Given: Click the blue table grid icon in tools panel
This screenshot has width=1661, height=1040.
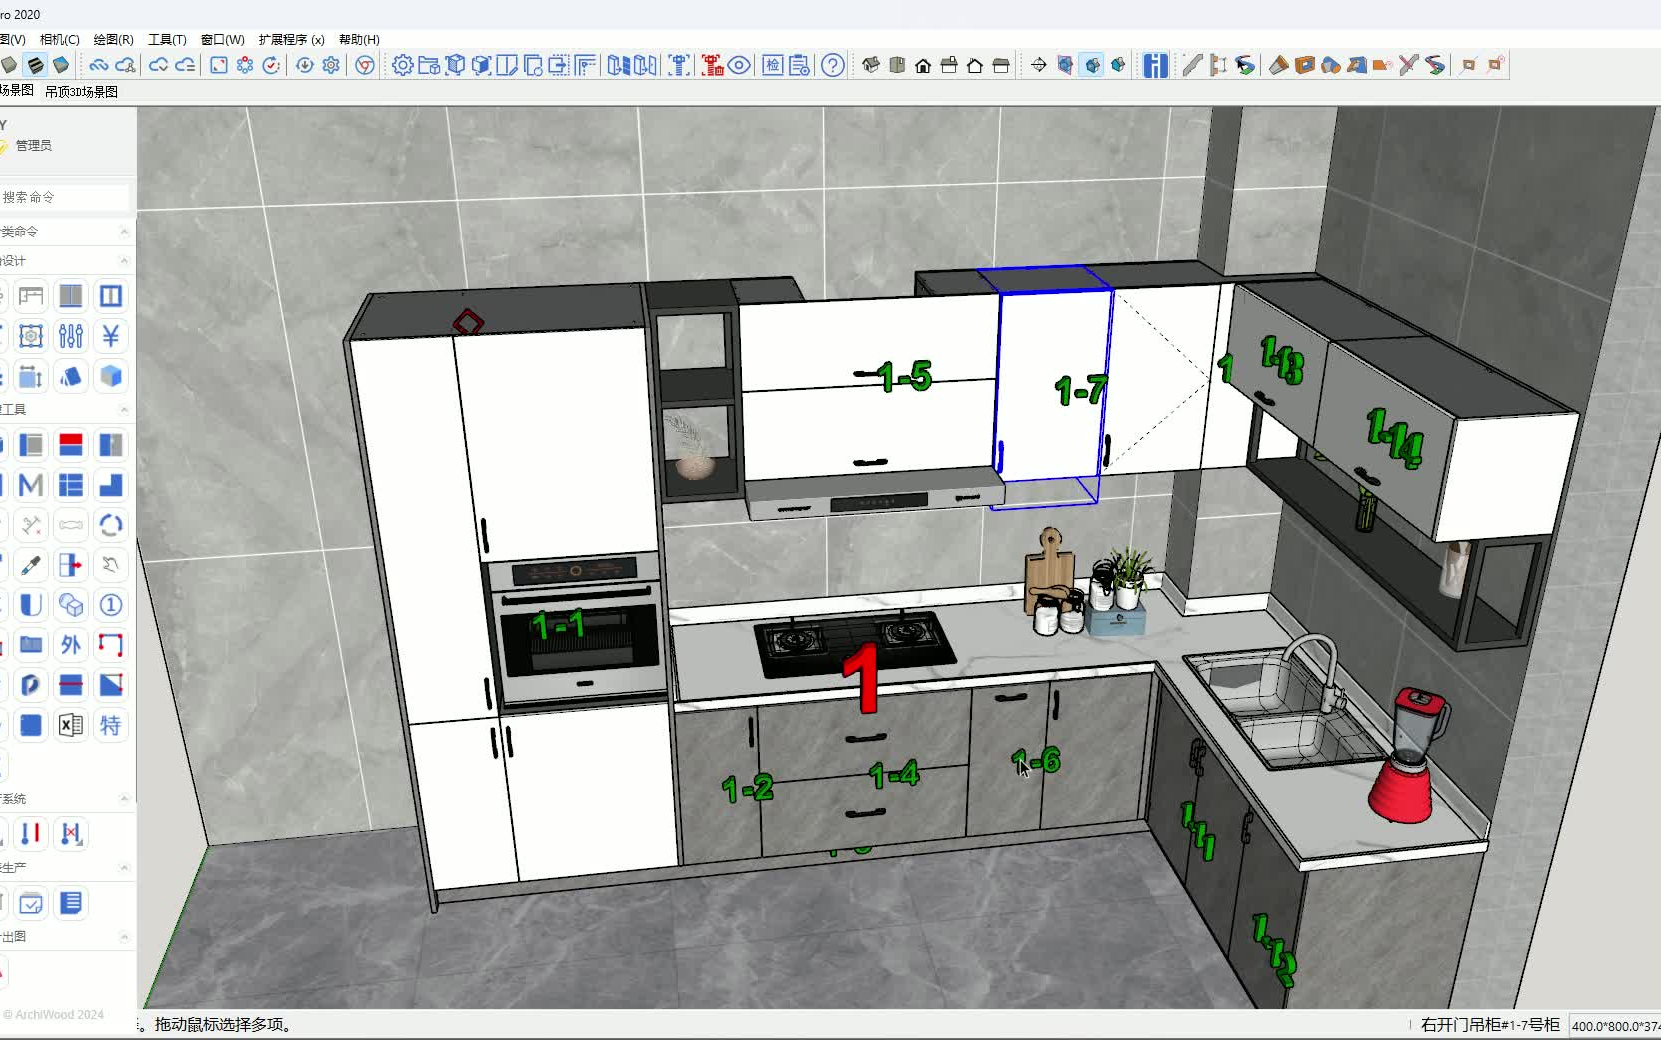Looking at the screenshot, I should point(71,485).
